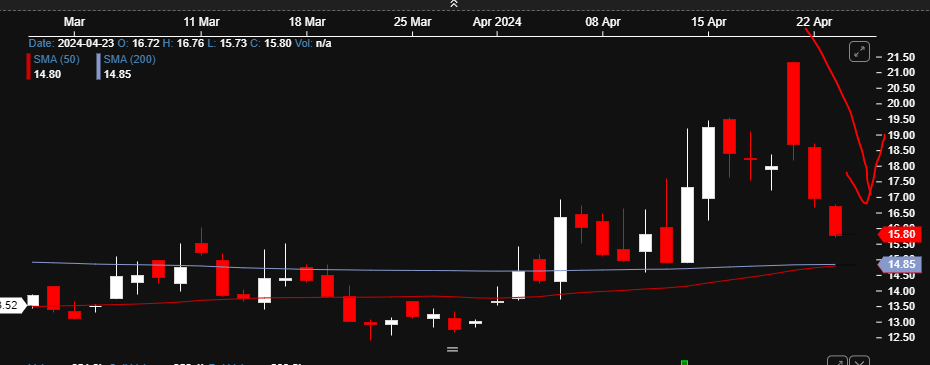Close the lower panel with X icon

860,361
